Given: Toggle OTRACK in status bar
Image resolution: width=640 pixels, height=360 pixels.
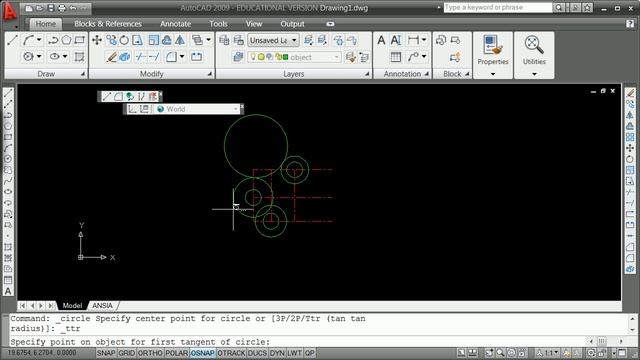Looking at the screenshot, I should pyautogui.click(x=231, y=353).
